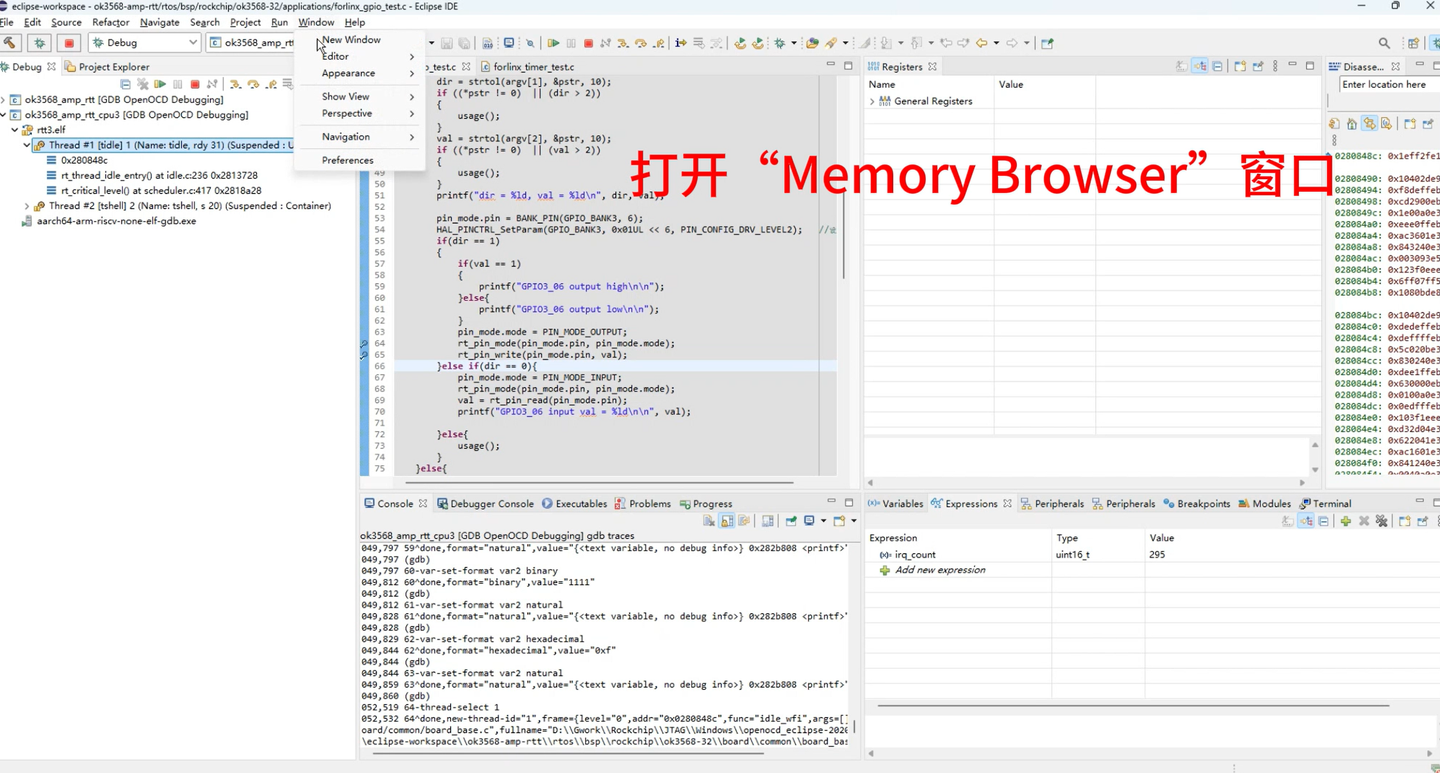Click Add new expression plus icon in Expressions toolbar
The width and height of the screenshot is (1440, 773).
[1346, 521]
